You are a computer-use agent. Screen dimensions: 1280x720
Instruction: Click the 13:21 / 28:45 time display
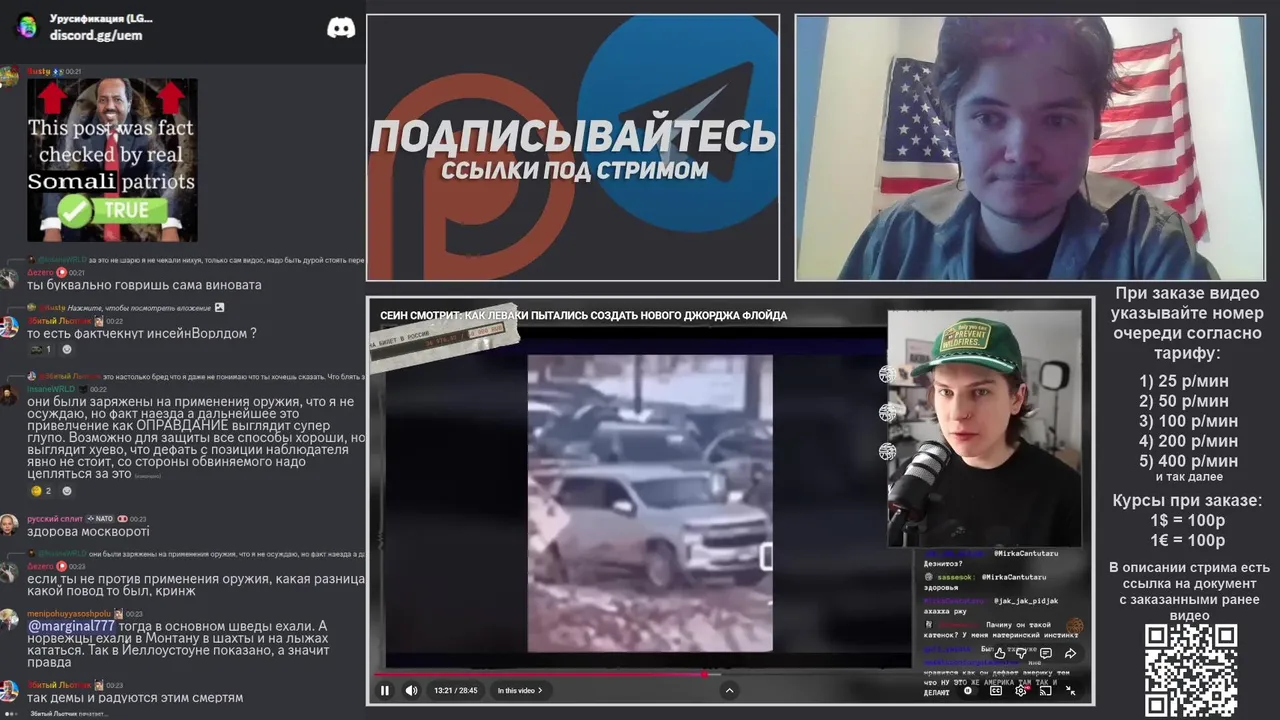pos(455,690)
